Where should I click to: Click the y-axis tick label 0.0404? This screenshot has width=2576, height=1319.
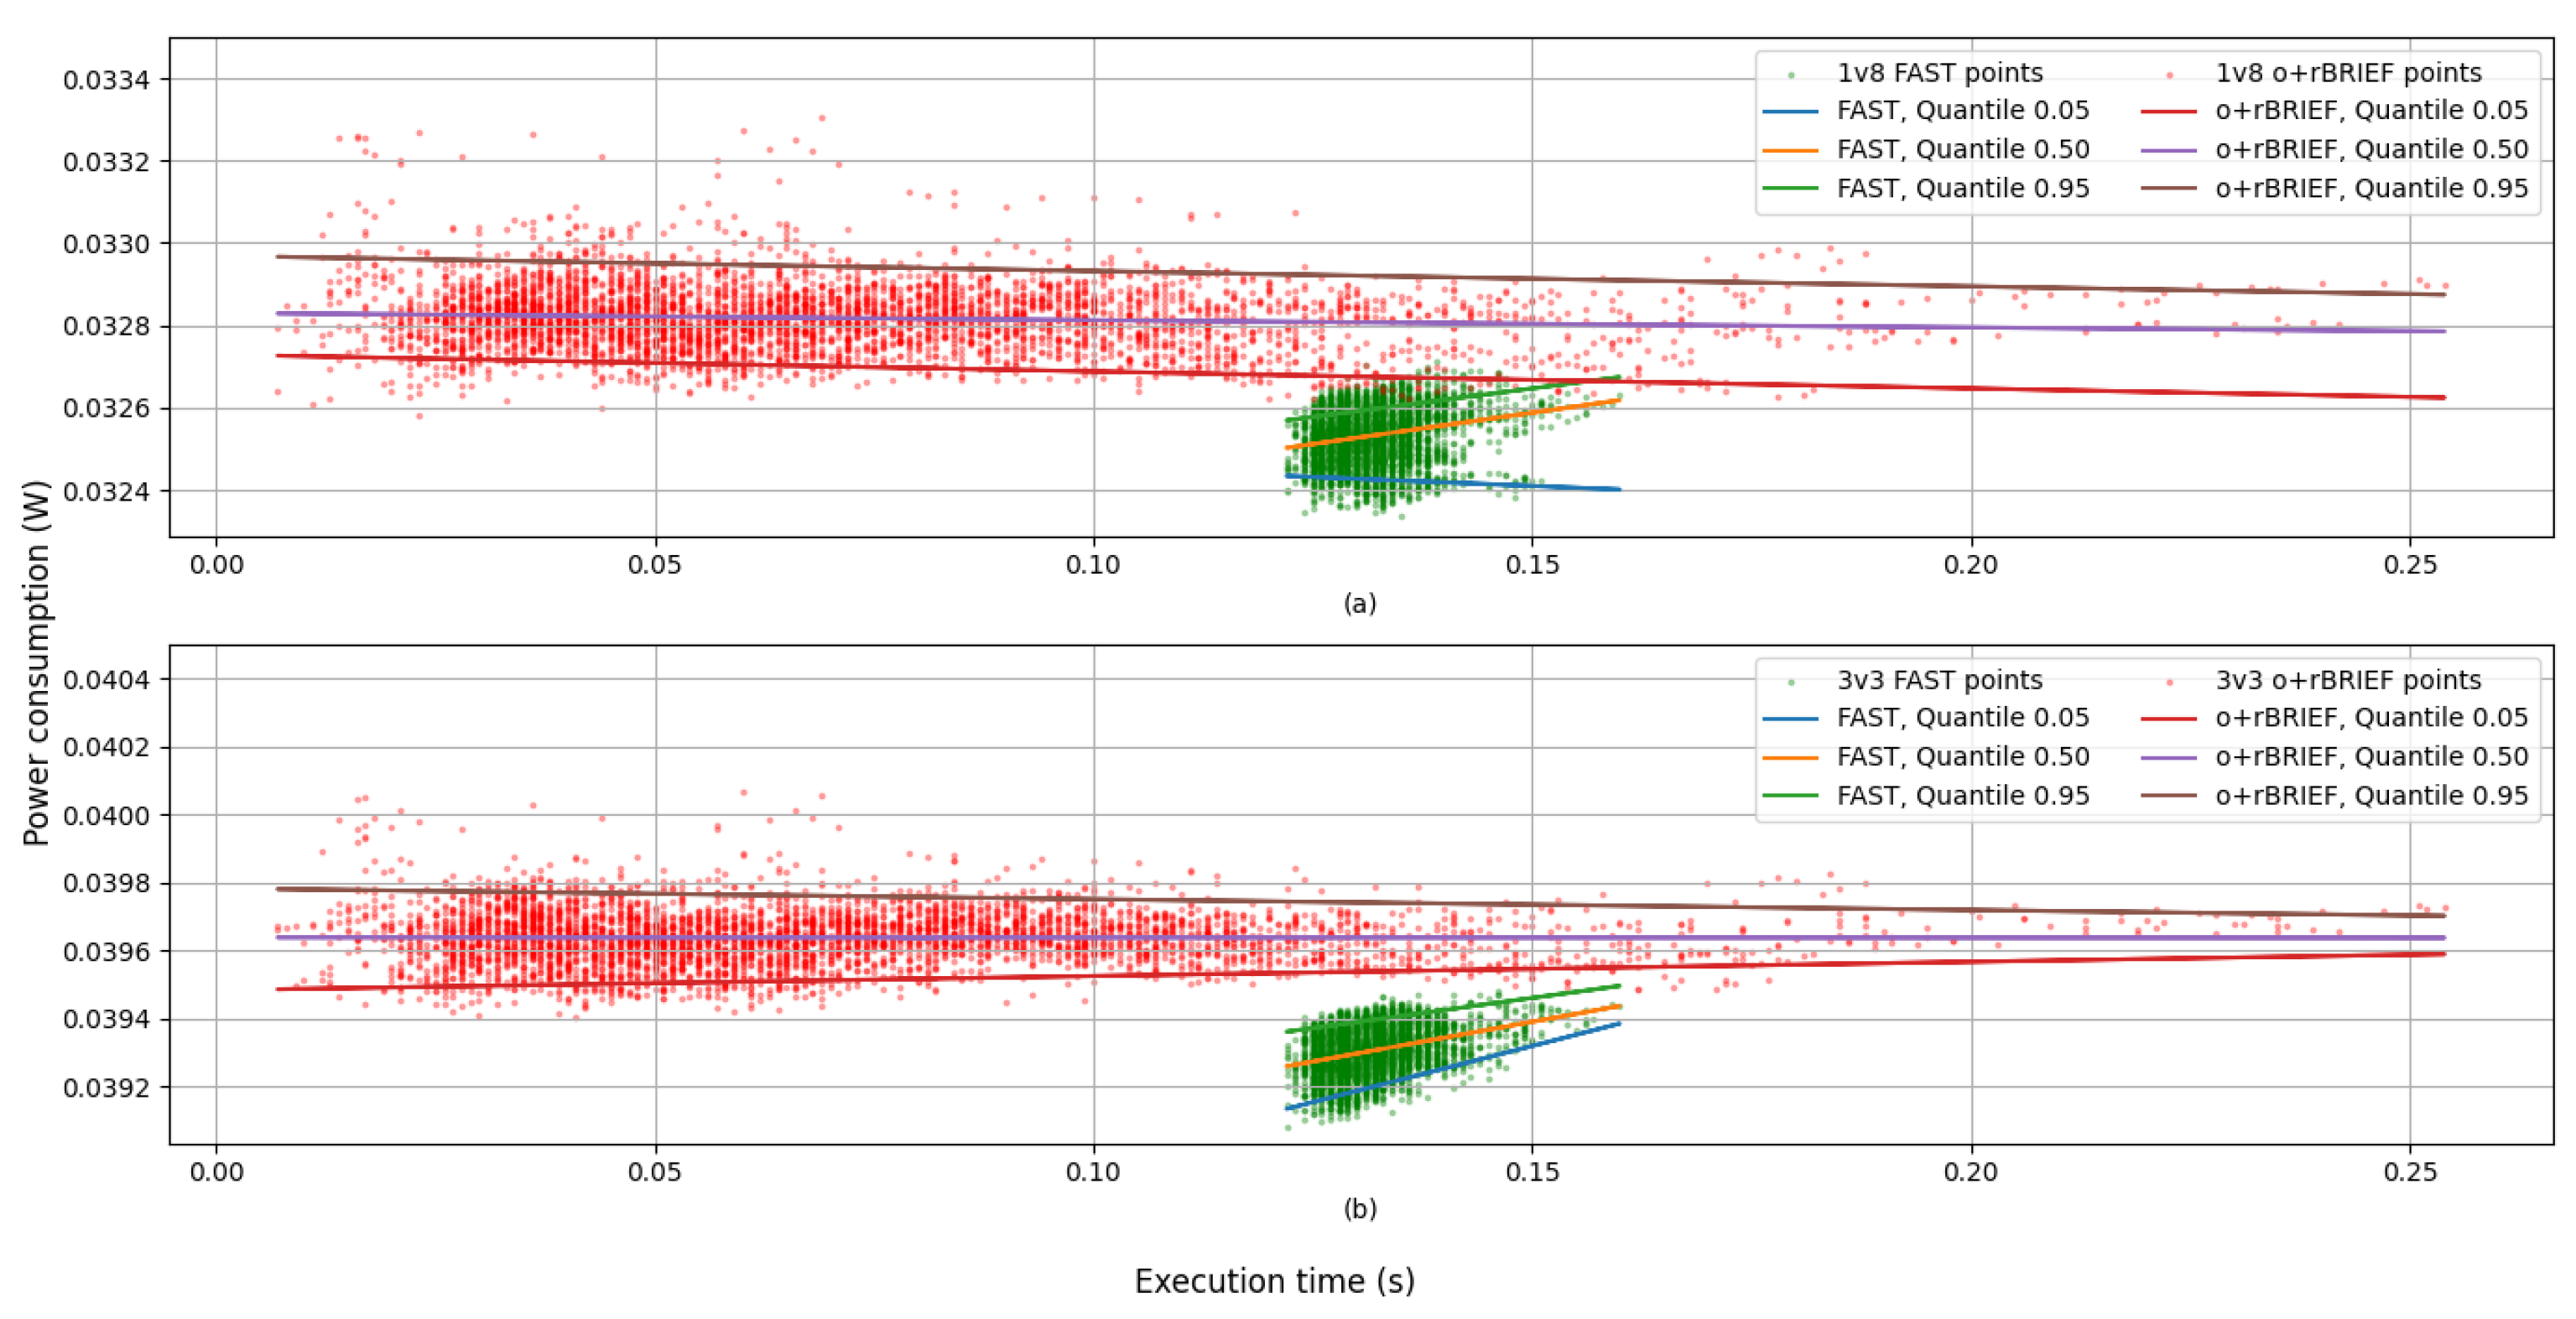coord(107,680)
